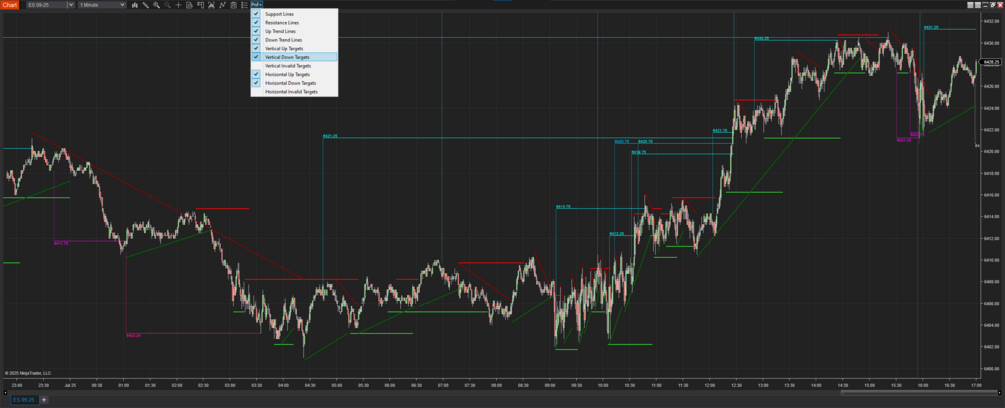Click the 6421.75 cyan target label
The height and width of the screenshot is (408, 1005).
pos(720,131)
